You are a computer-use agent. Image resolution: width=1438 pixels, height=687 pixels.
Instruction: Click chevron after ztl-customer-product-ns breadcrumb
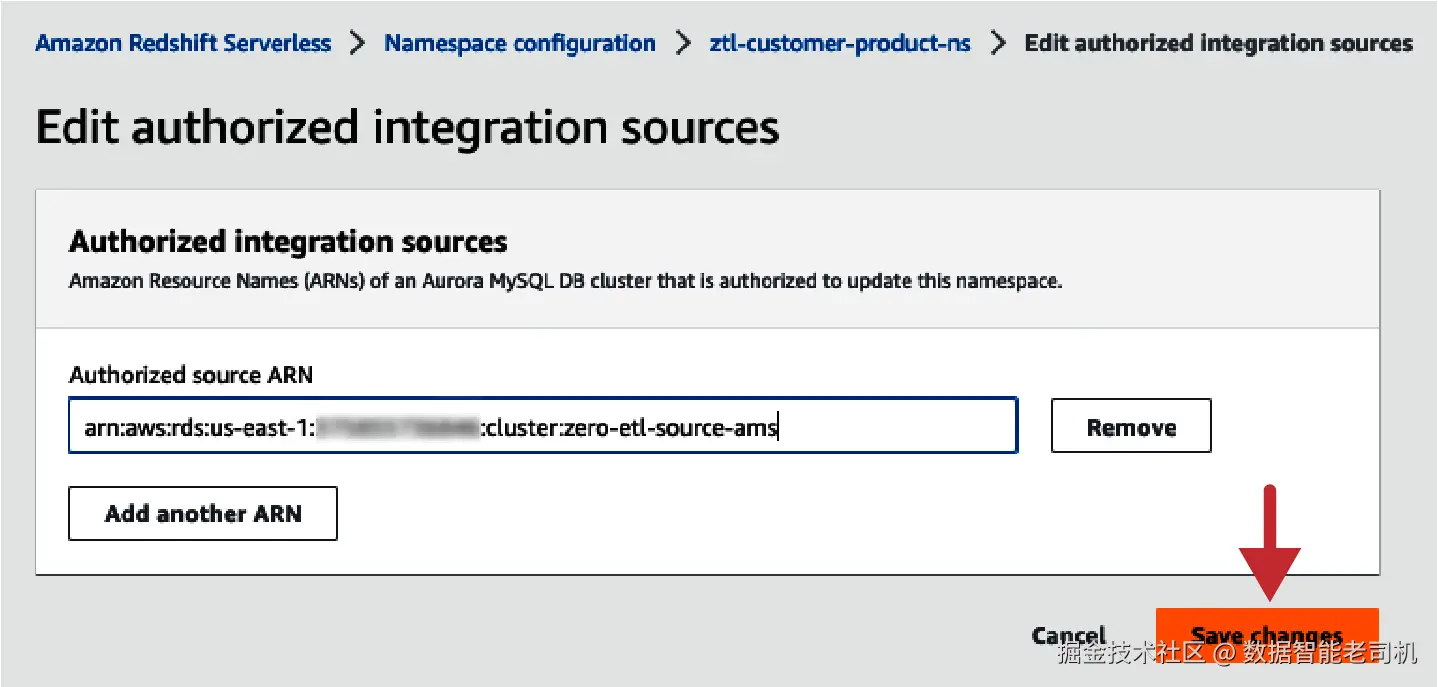click(x=997, y=44)
